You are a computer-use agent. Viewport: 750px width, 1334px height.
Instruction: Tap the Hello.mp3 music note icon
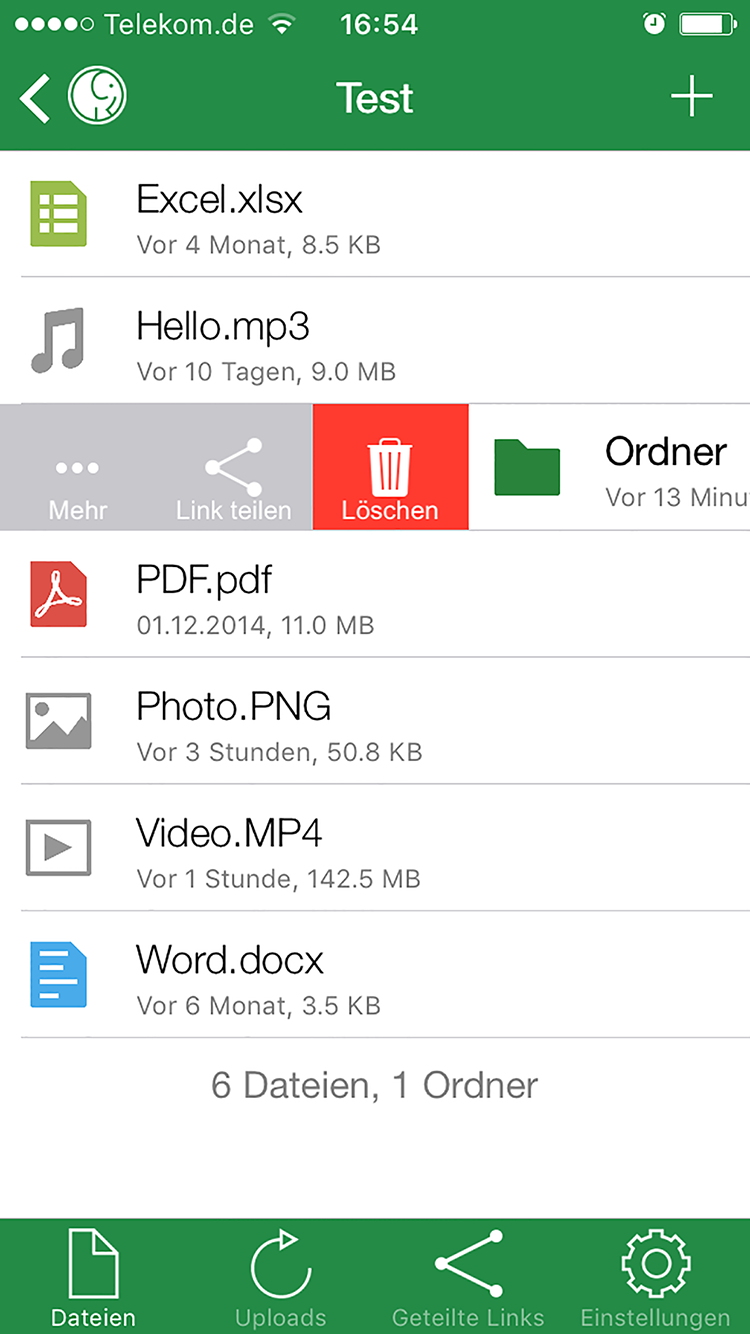[x=58, y=341]
